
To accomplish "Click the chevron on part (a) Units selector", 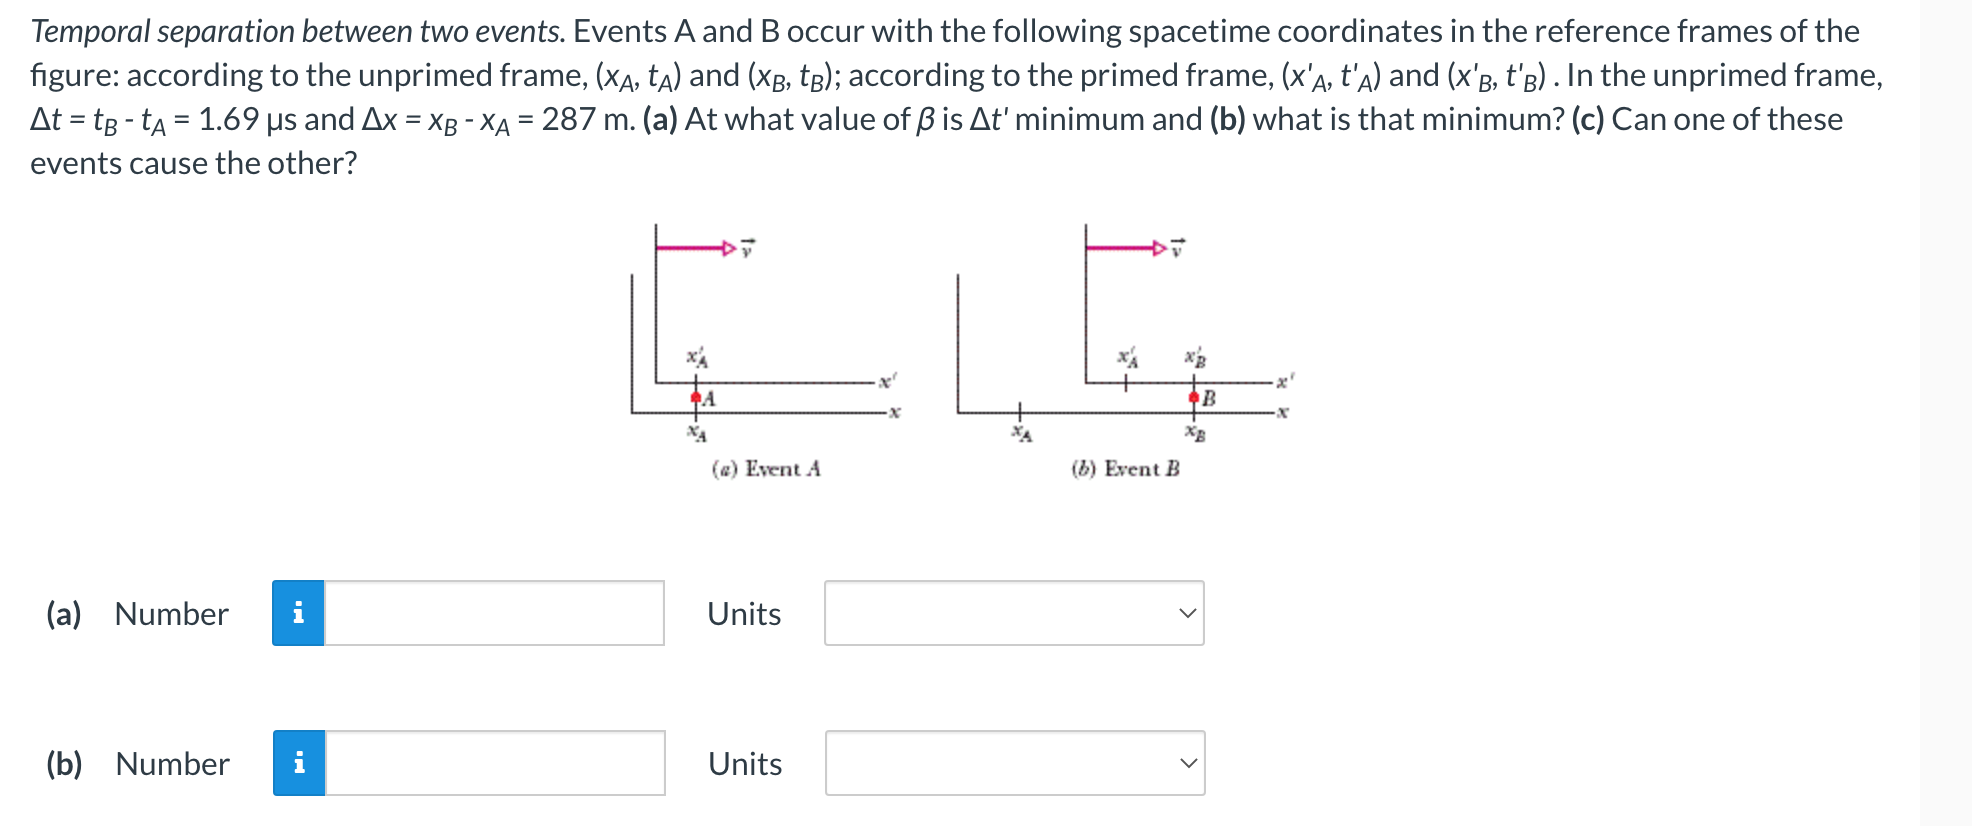I will [x=1186, y=614].
